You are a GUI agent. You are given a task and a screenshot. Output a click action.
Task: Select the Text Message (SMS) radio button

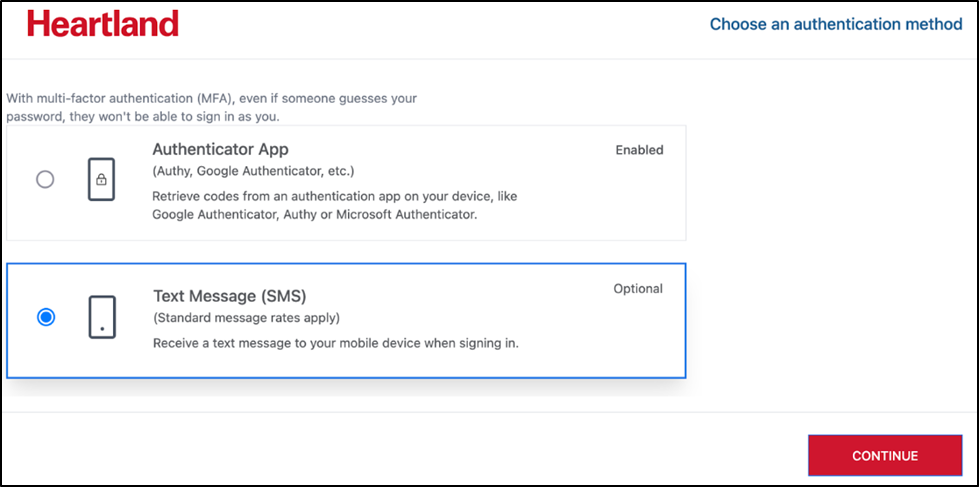point(46,317)
